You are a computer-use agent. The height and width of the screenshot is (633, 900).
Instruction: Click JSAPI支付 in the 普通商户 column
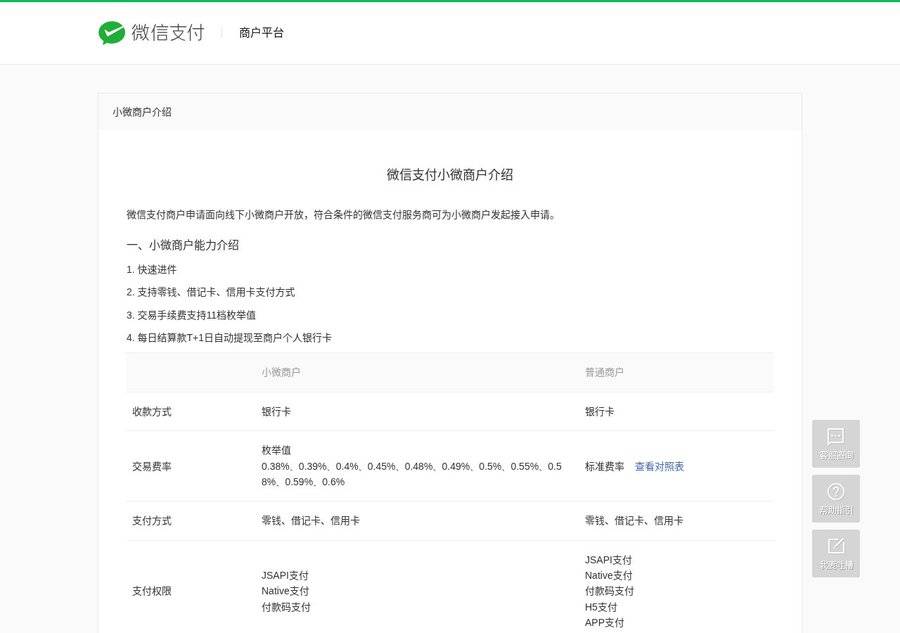click(608, 560)
